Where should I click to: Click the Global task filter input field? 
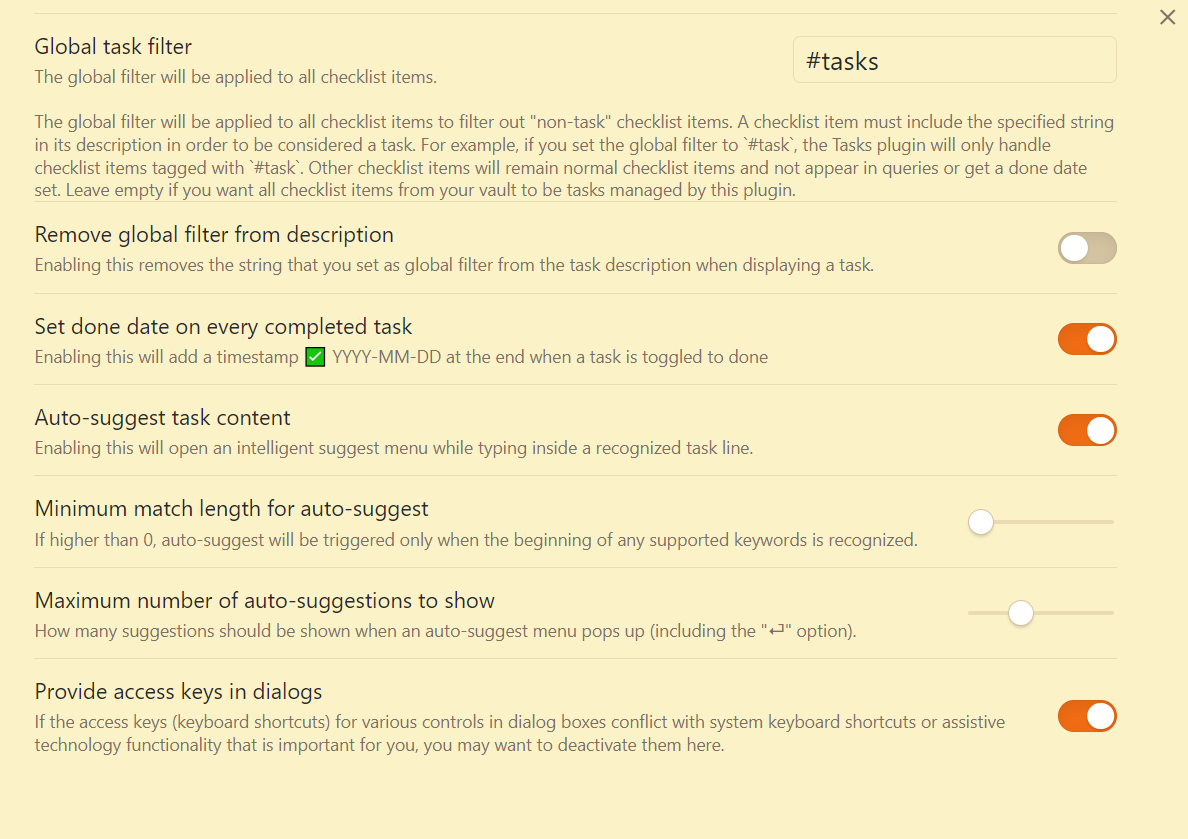[x=954, y=59]
